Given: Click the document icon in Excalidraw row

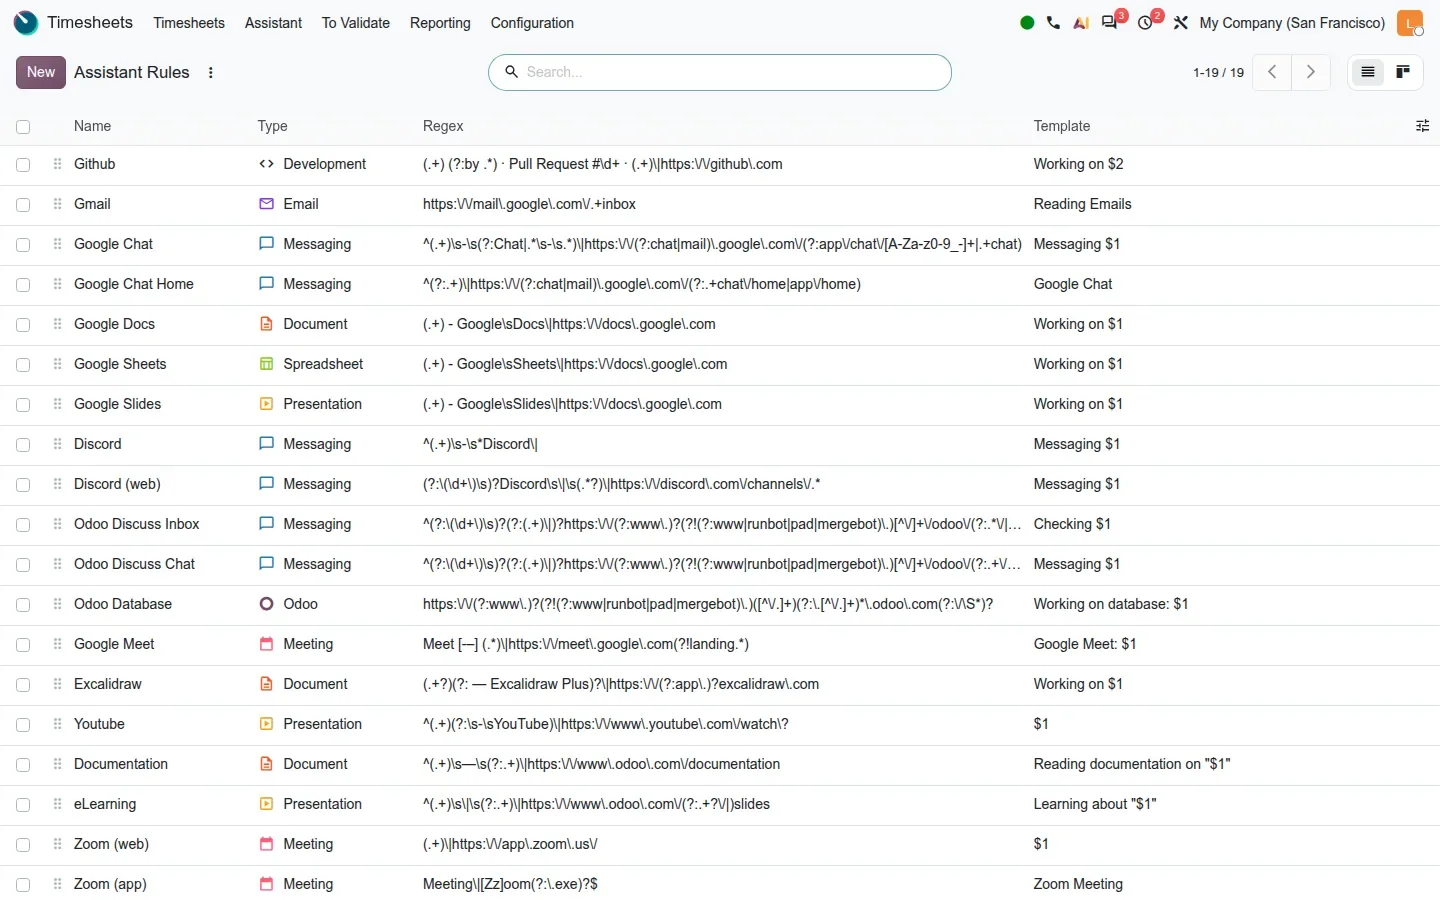Looking at the screenshot, I should 266,684.
